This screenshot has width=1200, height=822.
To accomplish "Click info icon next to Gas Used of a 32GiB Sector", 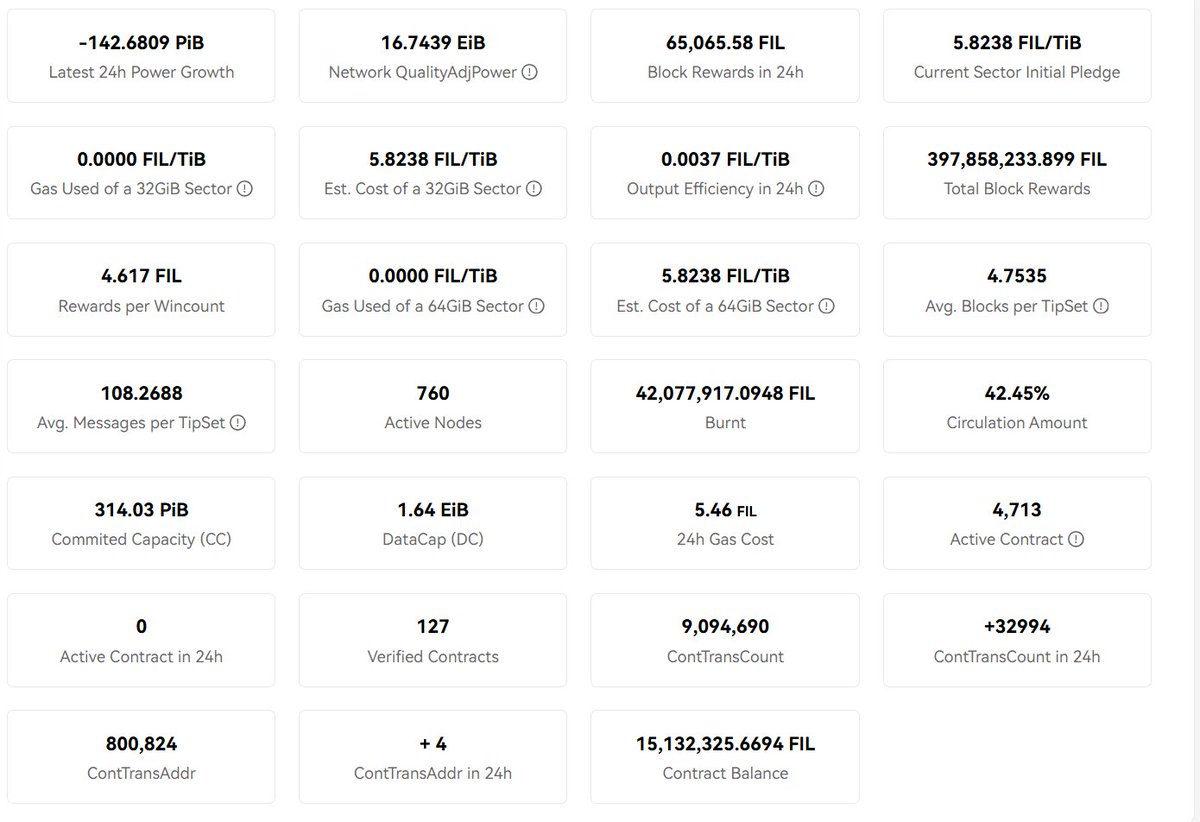I will point(244,189).
